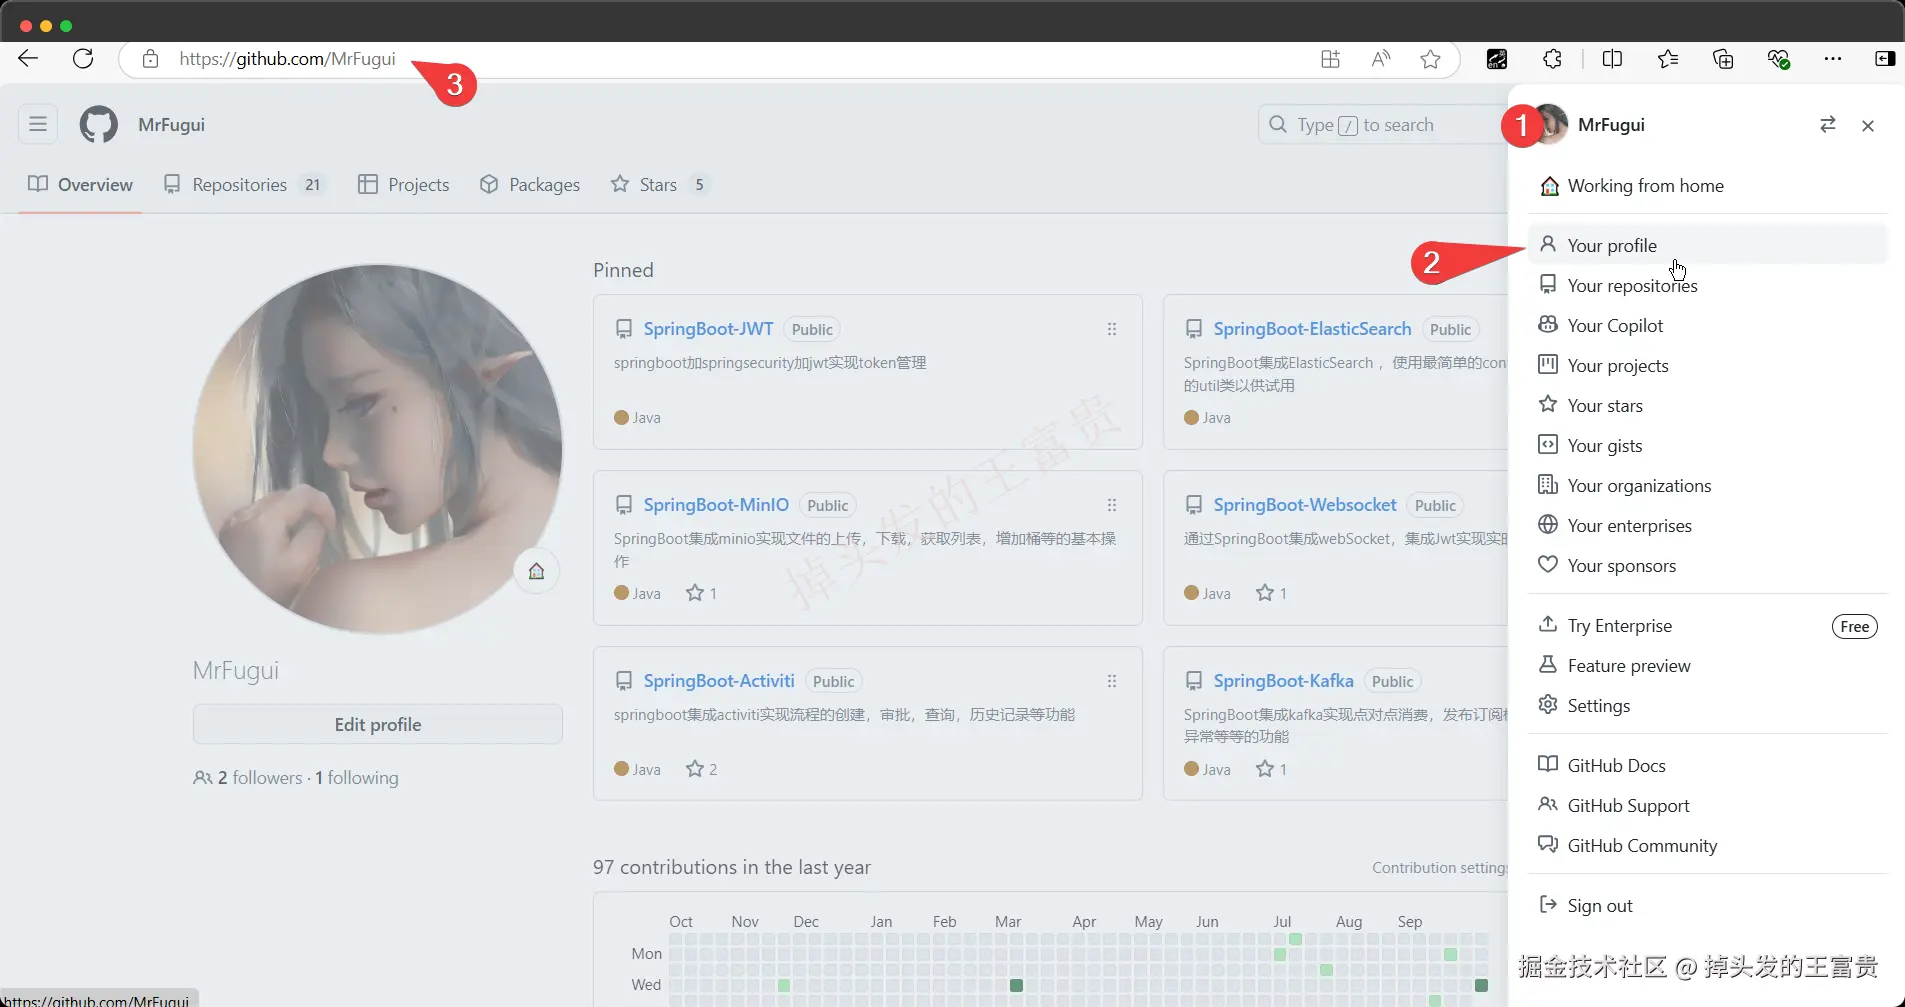Open the SpringBoot-Websocket repository link
This screenshot has width=1905, height=1007.
point(1305,505)
